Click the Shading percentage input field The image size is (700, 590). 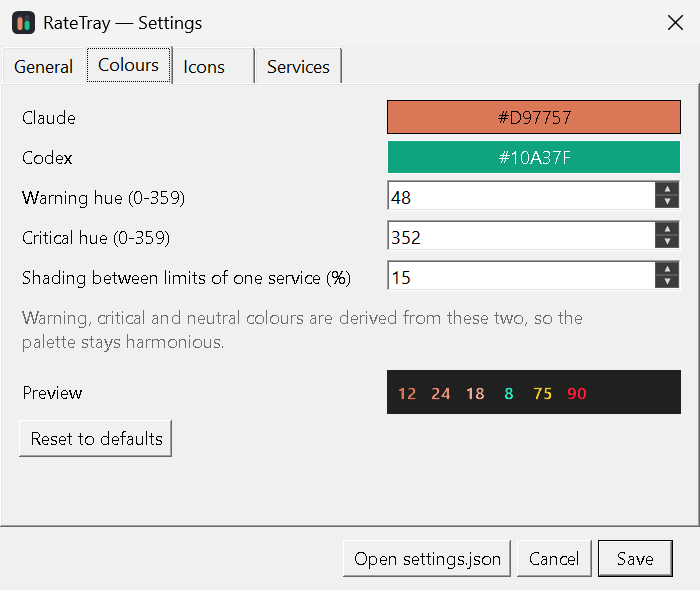(x=521, y=275)
